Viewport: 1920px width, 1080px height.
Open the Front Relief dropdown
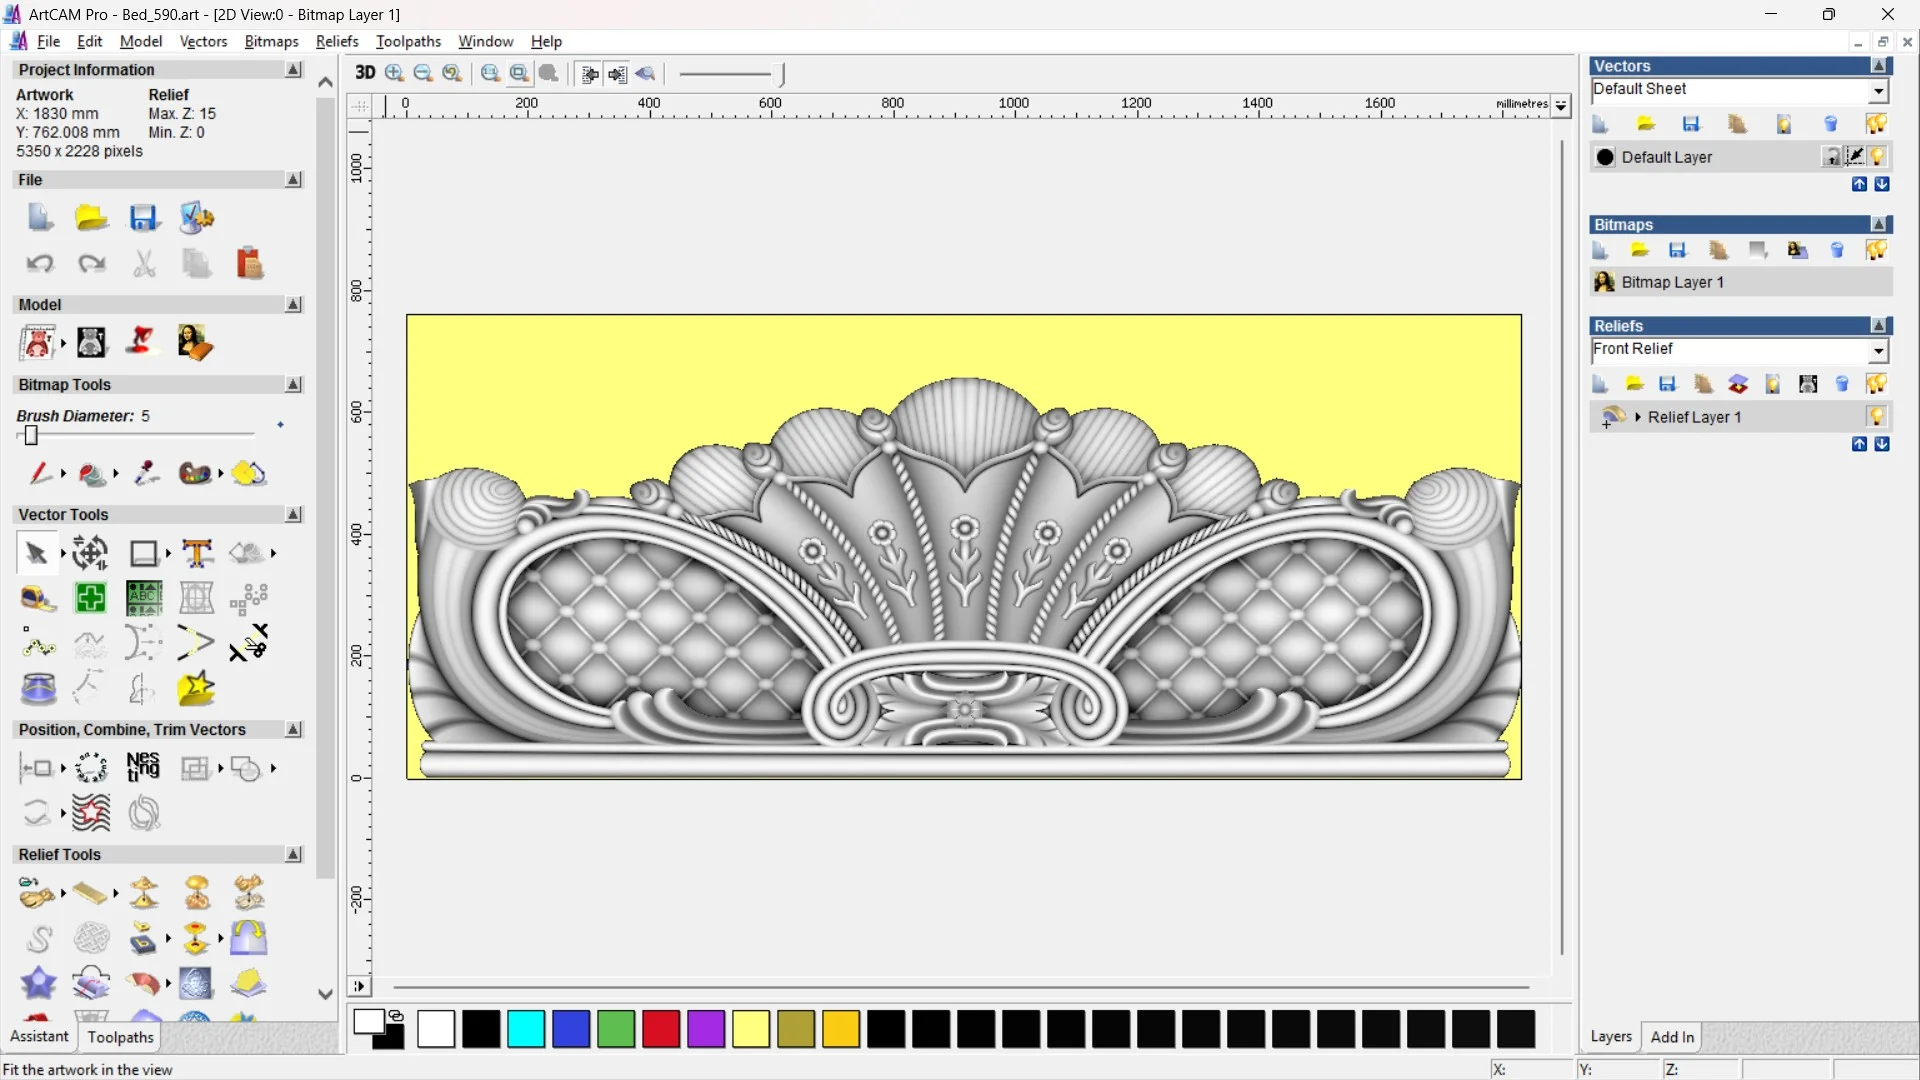click(1878, 351)
